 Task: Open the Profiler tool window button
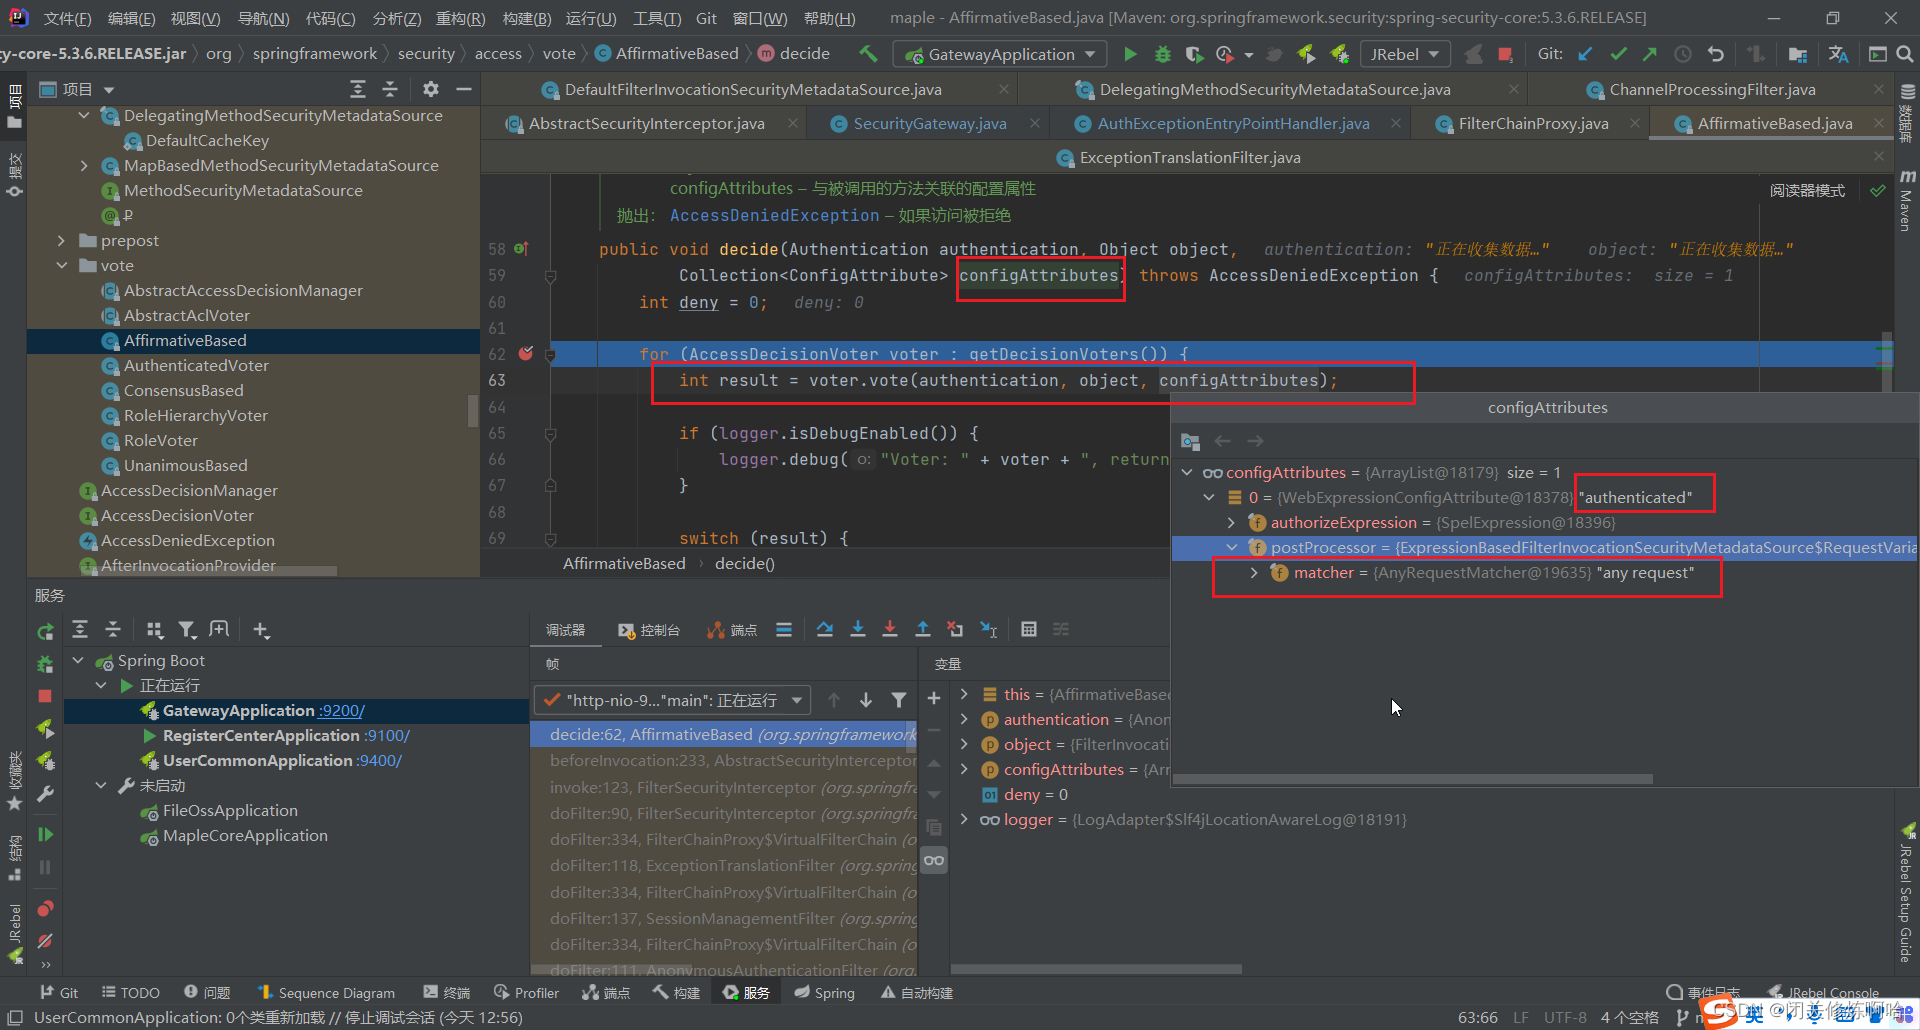click(x=526, y=992)
